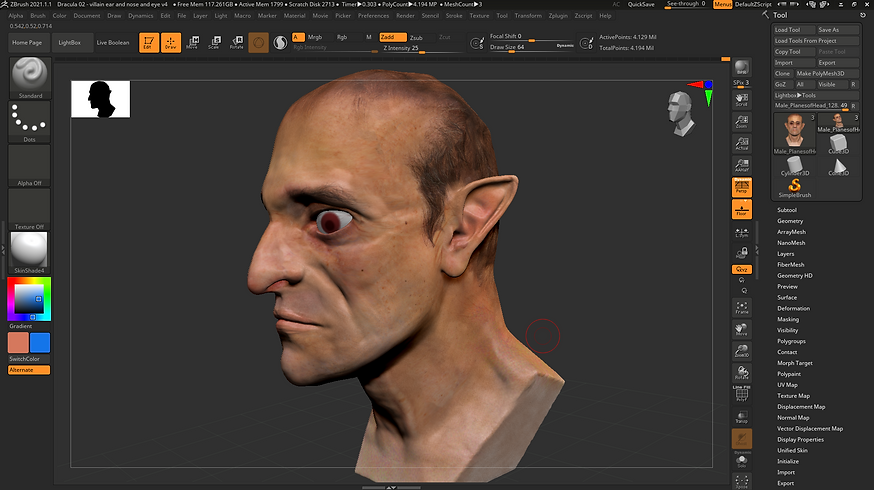The width and height of the screenshot is (874, 490).
Task: Open the SkinShade4 material picker
Action: (x=30, y=253)
